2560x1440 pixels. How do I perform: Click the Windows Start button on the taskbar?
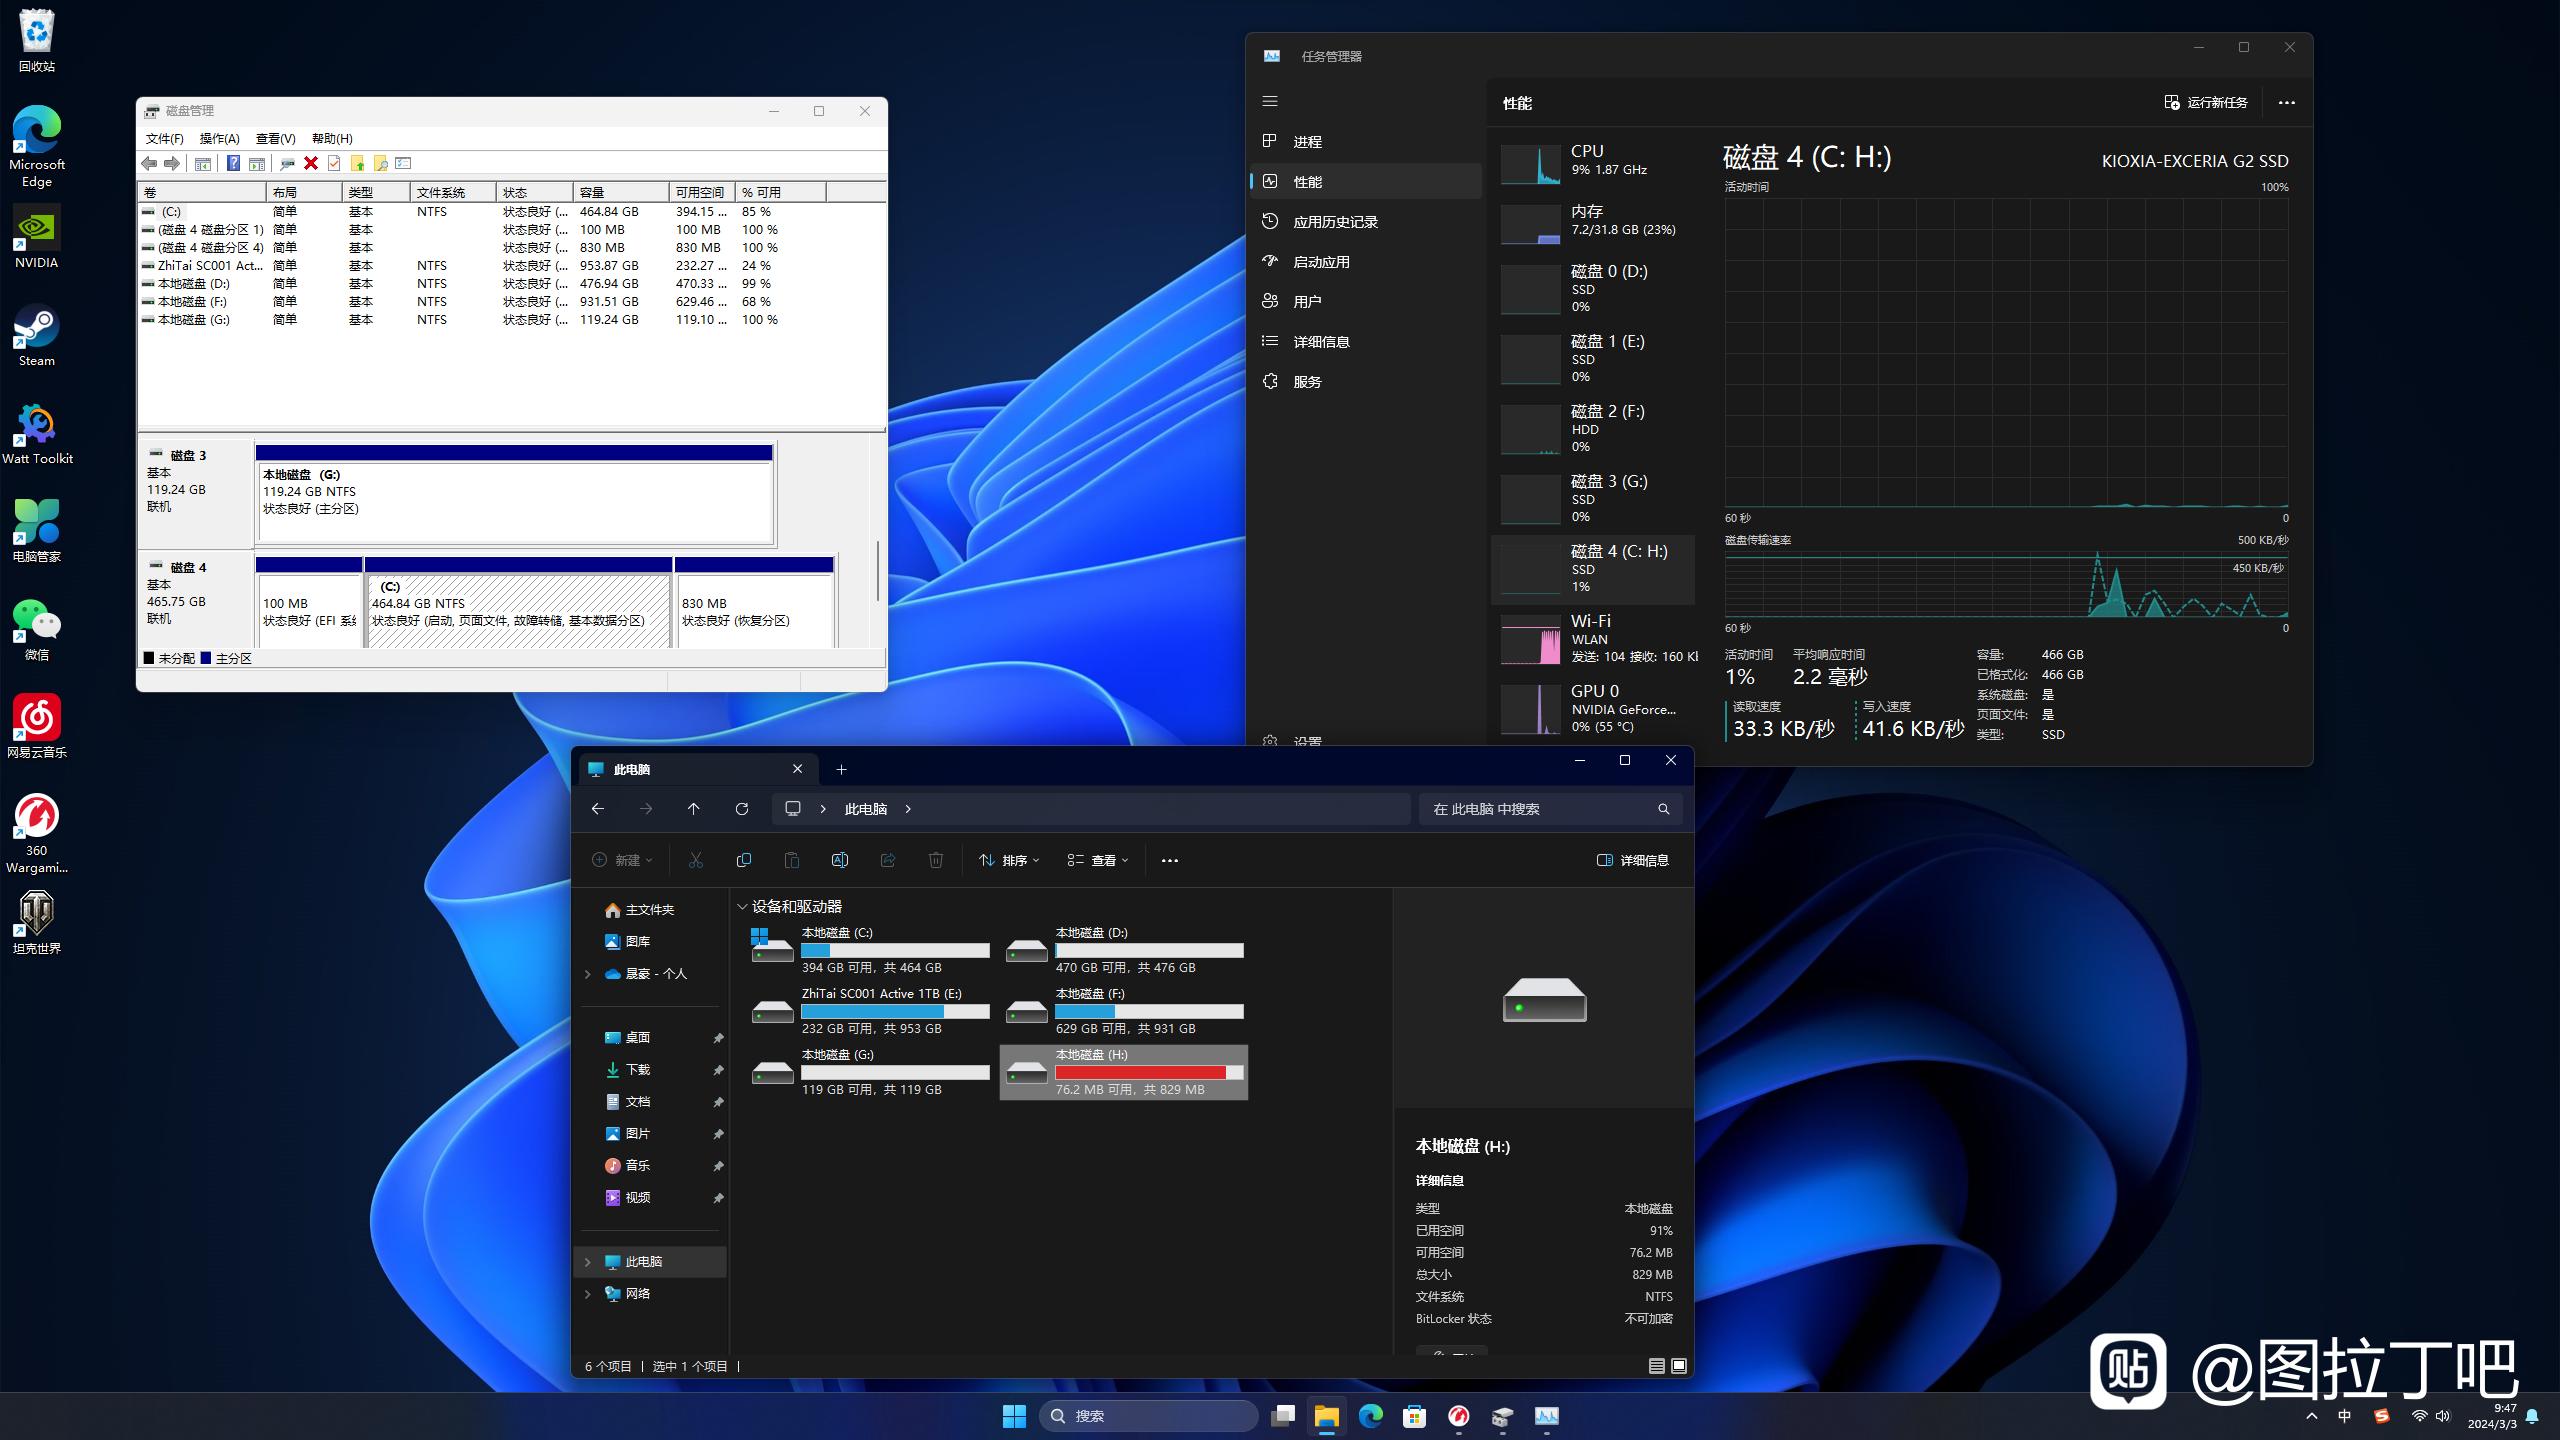point(1014,1416)
